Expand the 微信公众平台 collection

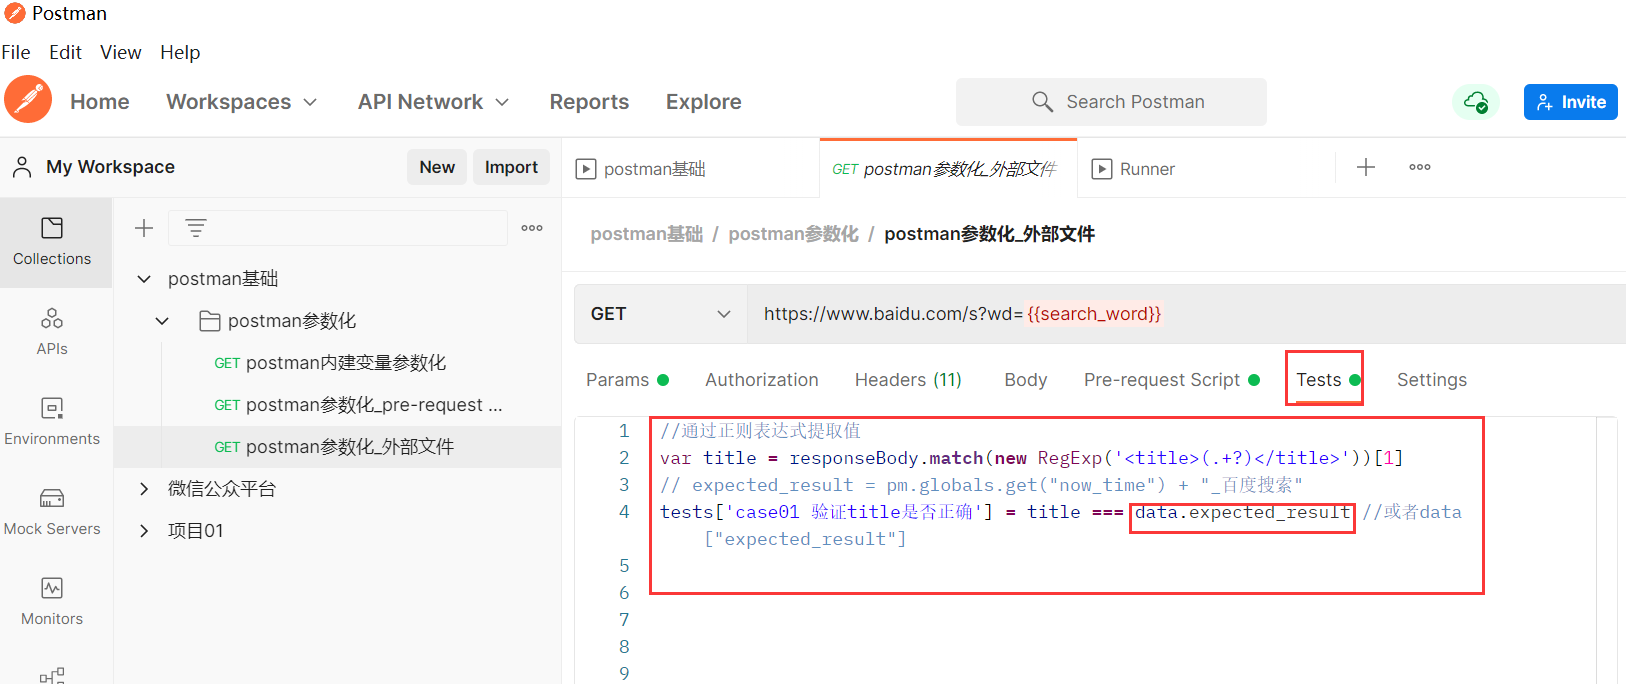click(144, 489)
